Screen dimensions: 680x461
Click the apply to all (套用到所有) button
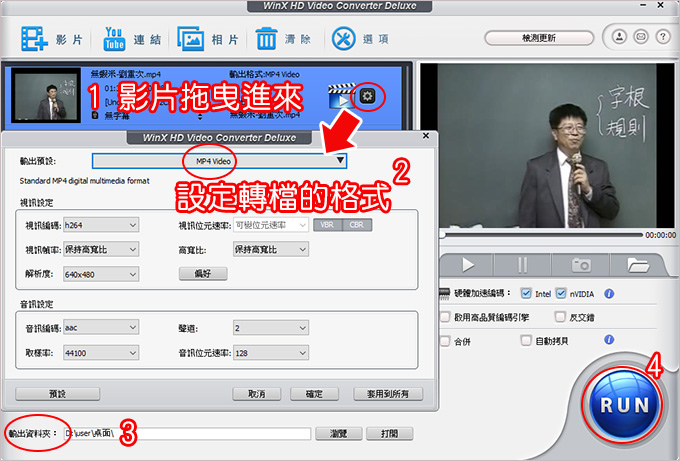[388, 394]
